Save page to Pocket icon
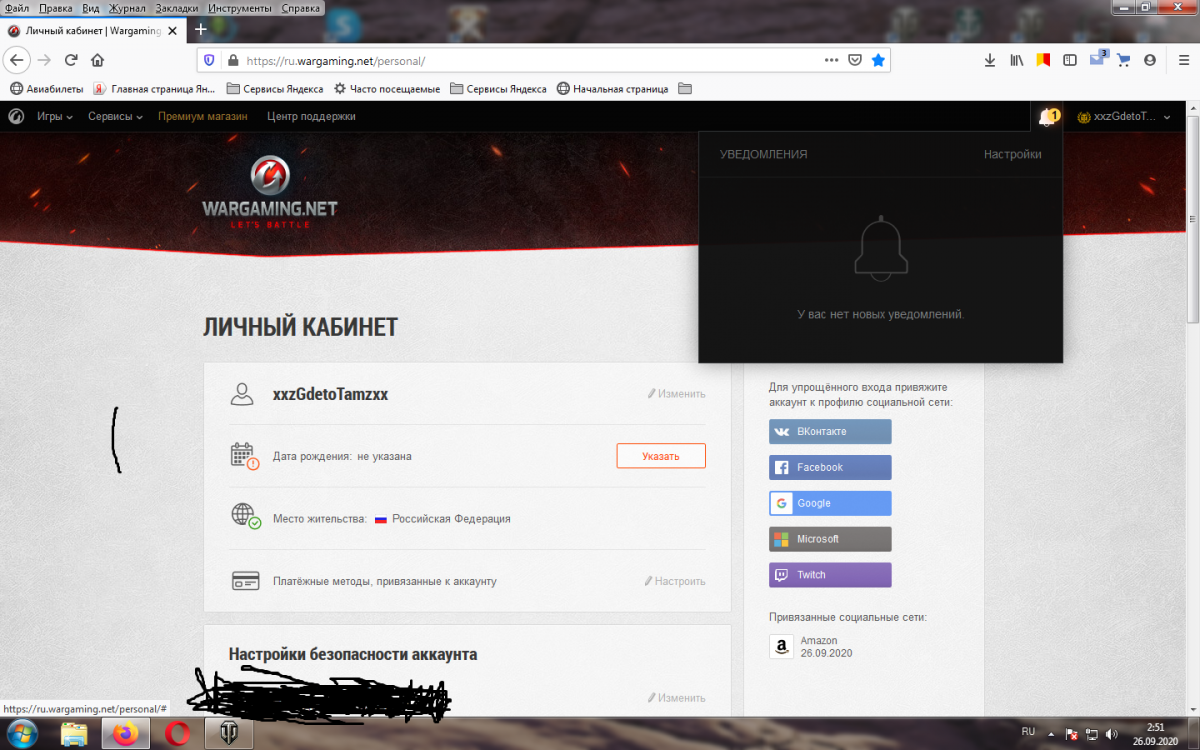The height and width of the screenshot is (750, 1200). click(855, 60)
